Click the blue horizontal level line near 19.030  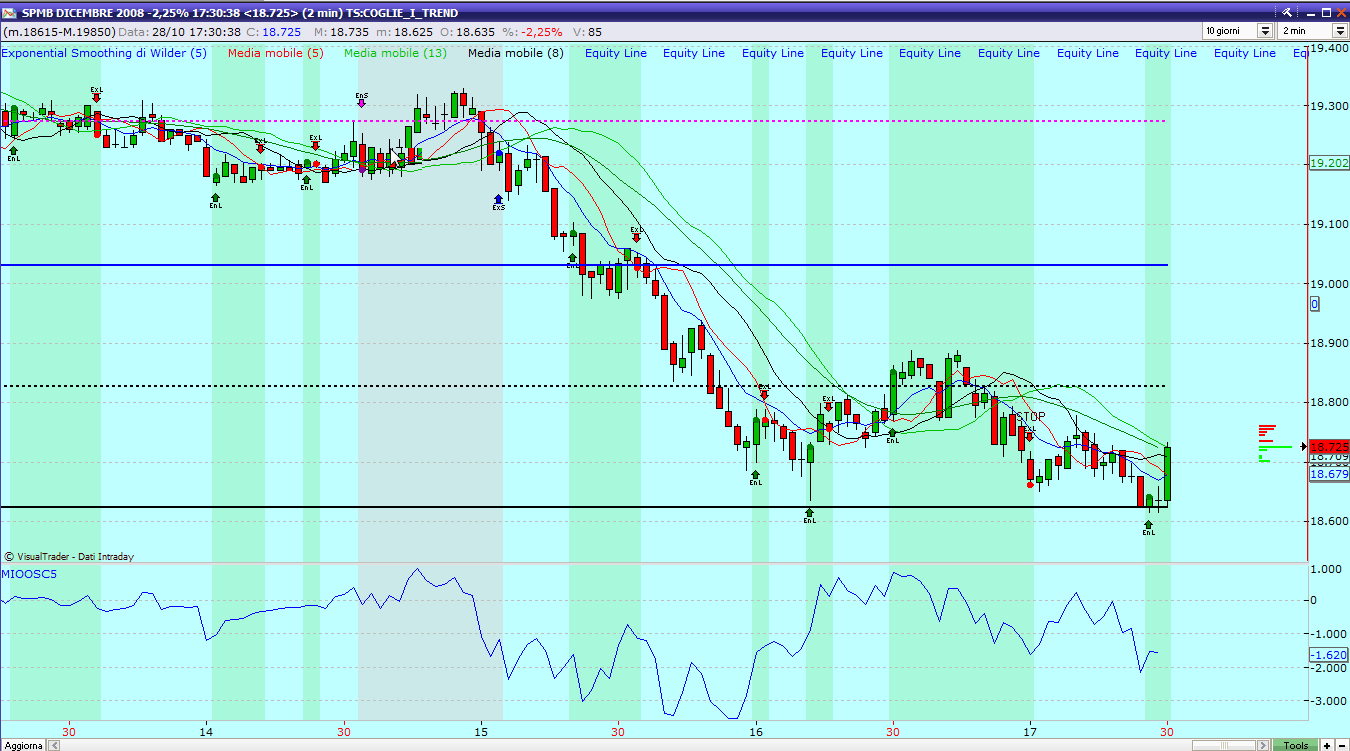point(584,265)
